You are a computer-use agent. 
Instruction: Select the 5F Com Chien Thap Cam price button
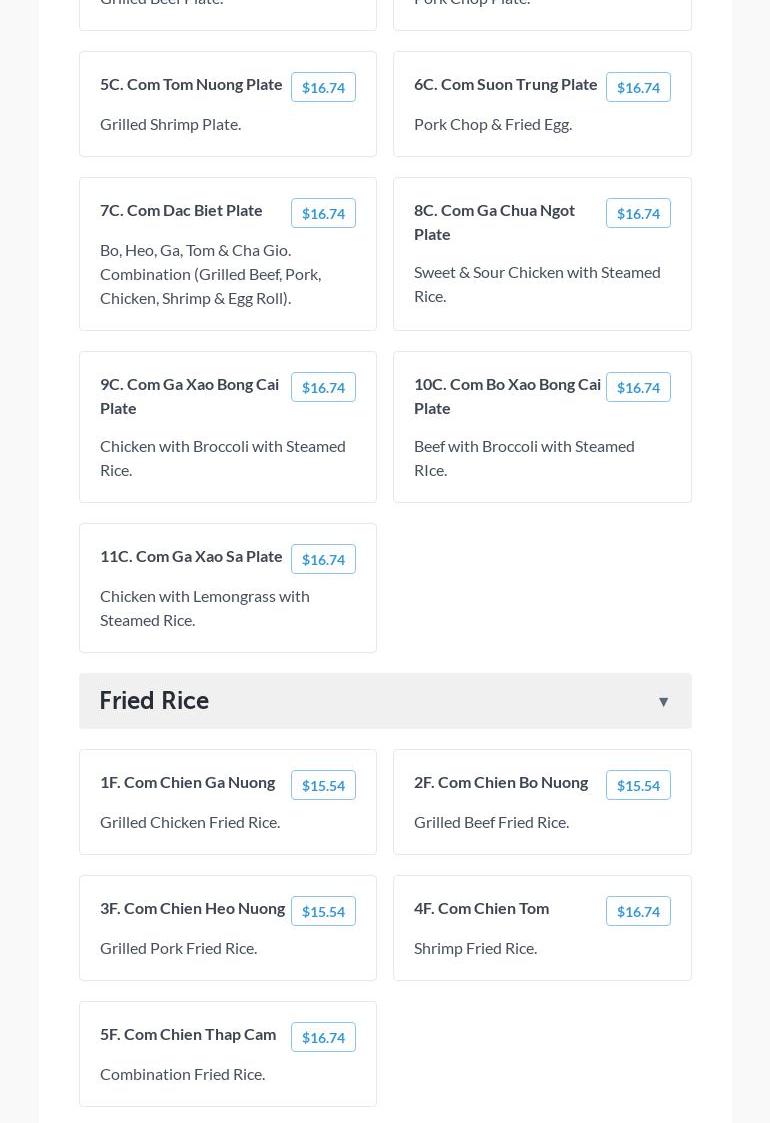[x=323, y=1037]
